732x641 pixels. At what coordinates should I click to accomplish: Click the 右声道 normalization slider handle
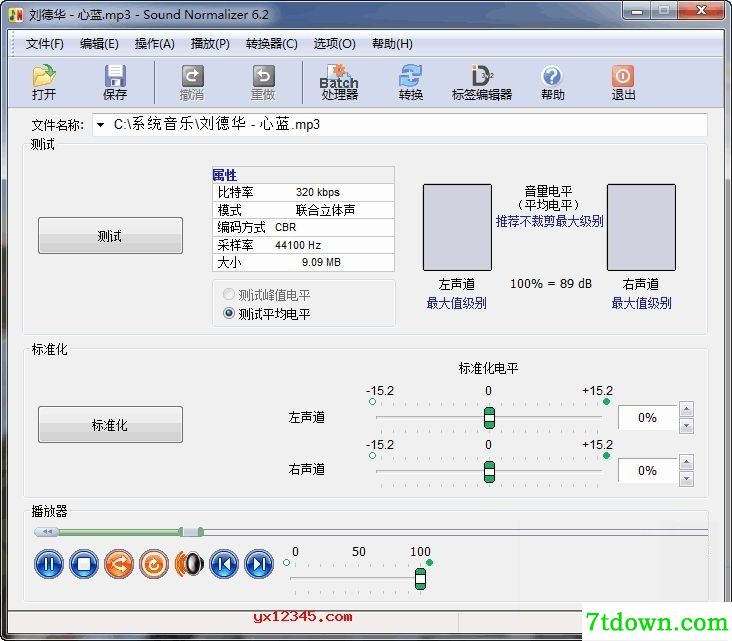coord(489,472)
